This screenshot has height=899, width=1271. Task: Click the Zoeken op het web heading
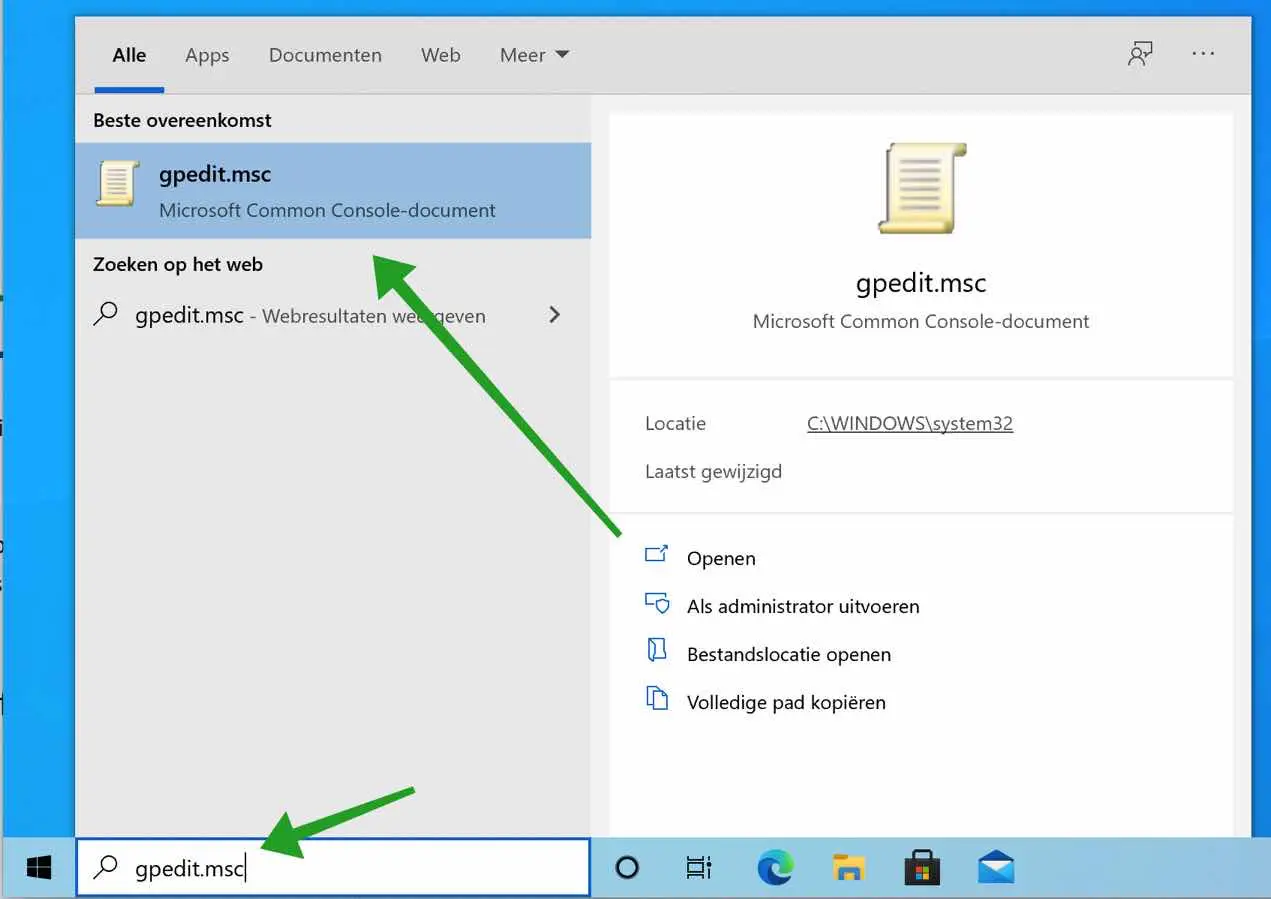click(x=178, y=265)
